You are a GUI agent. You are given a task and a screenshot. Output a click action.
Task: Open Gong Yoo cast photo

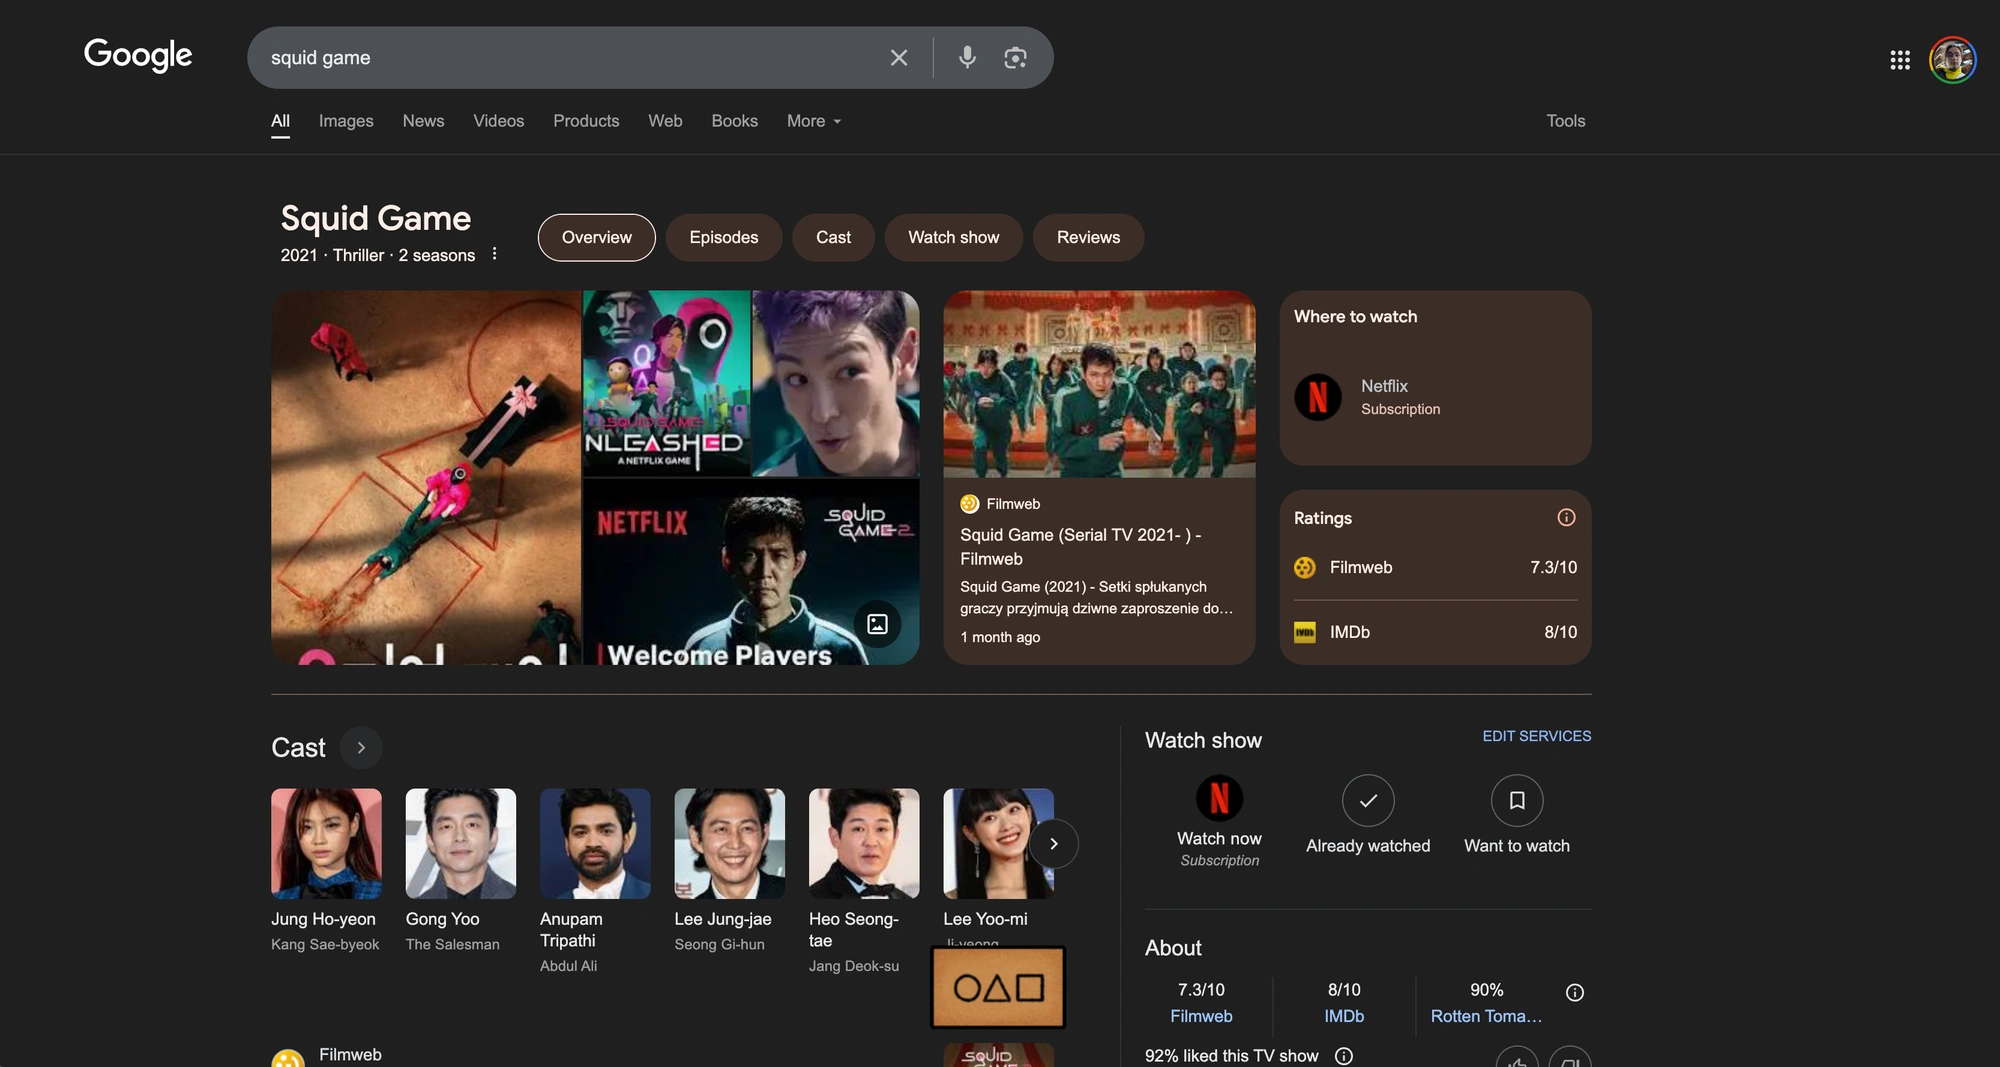tap(460, 843)
